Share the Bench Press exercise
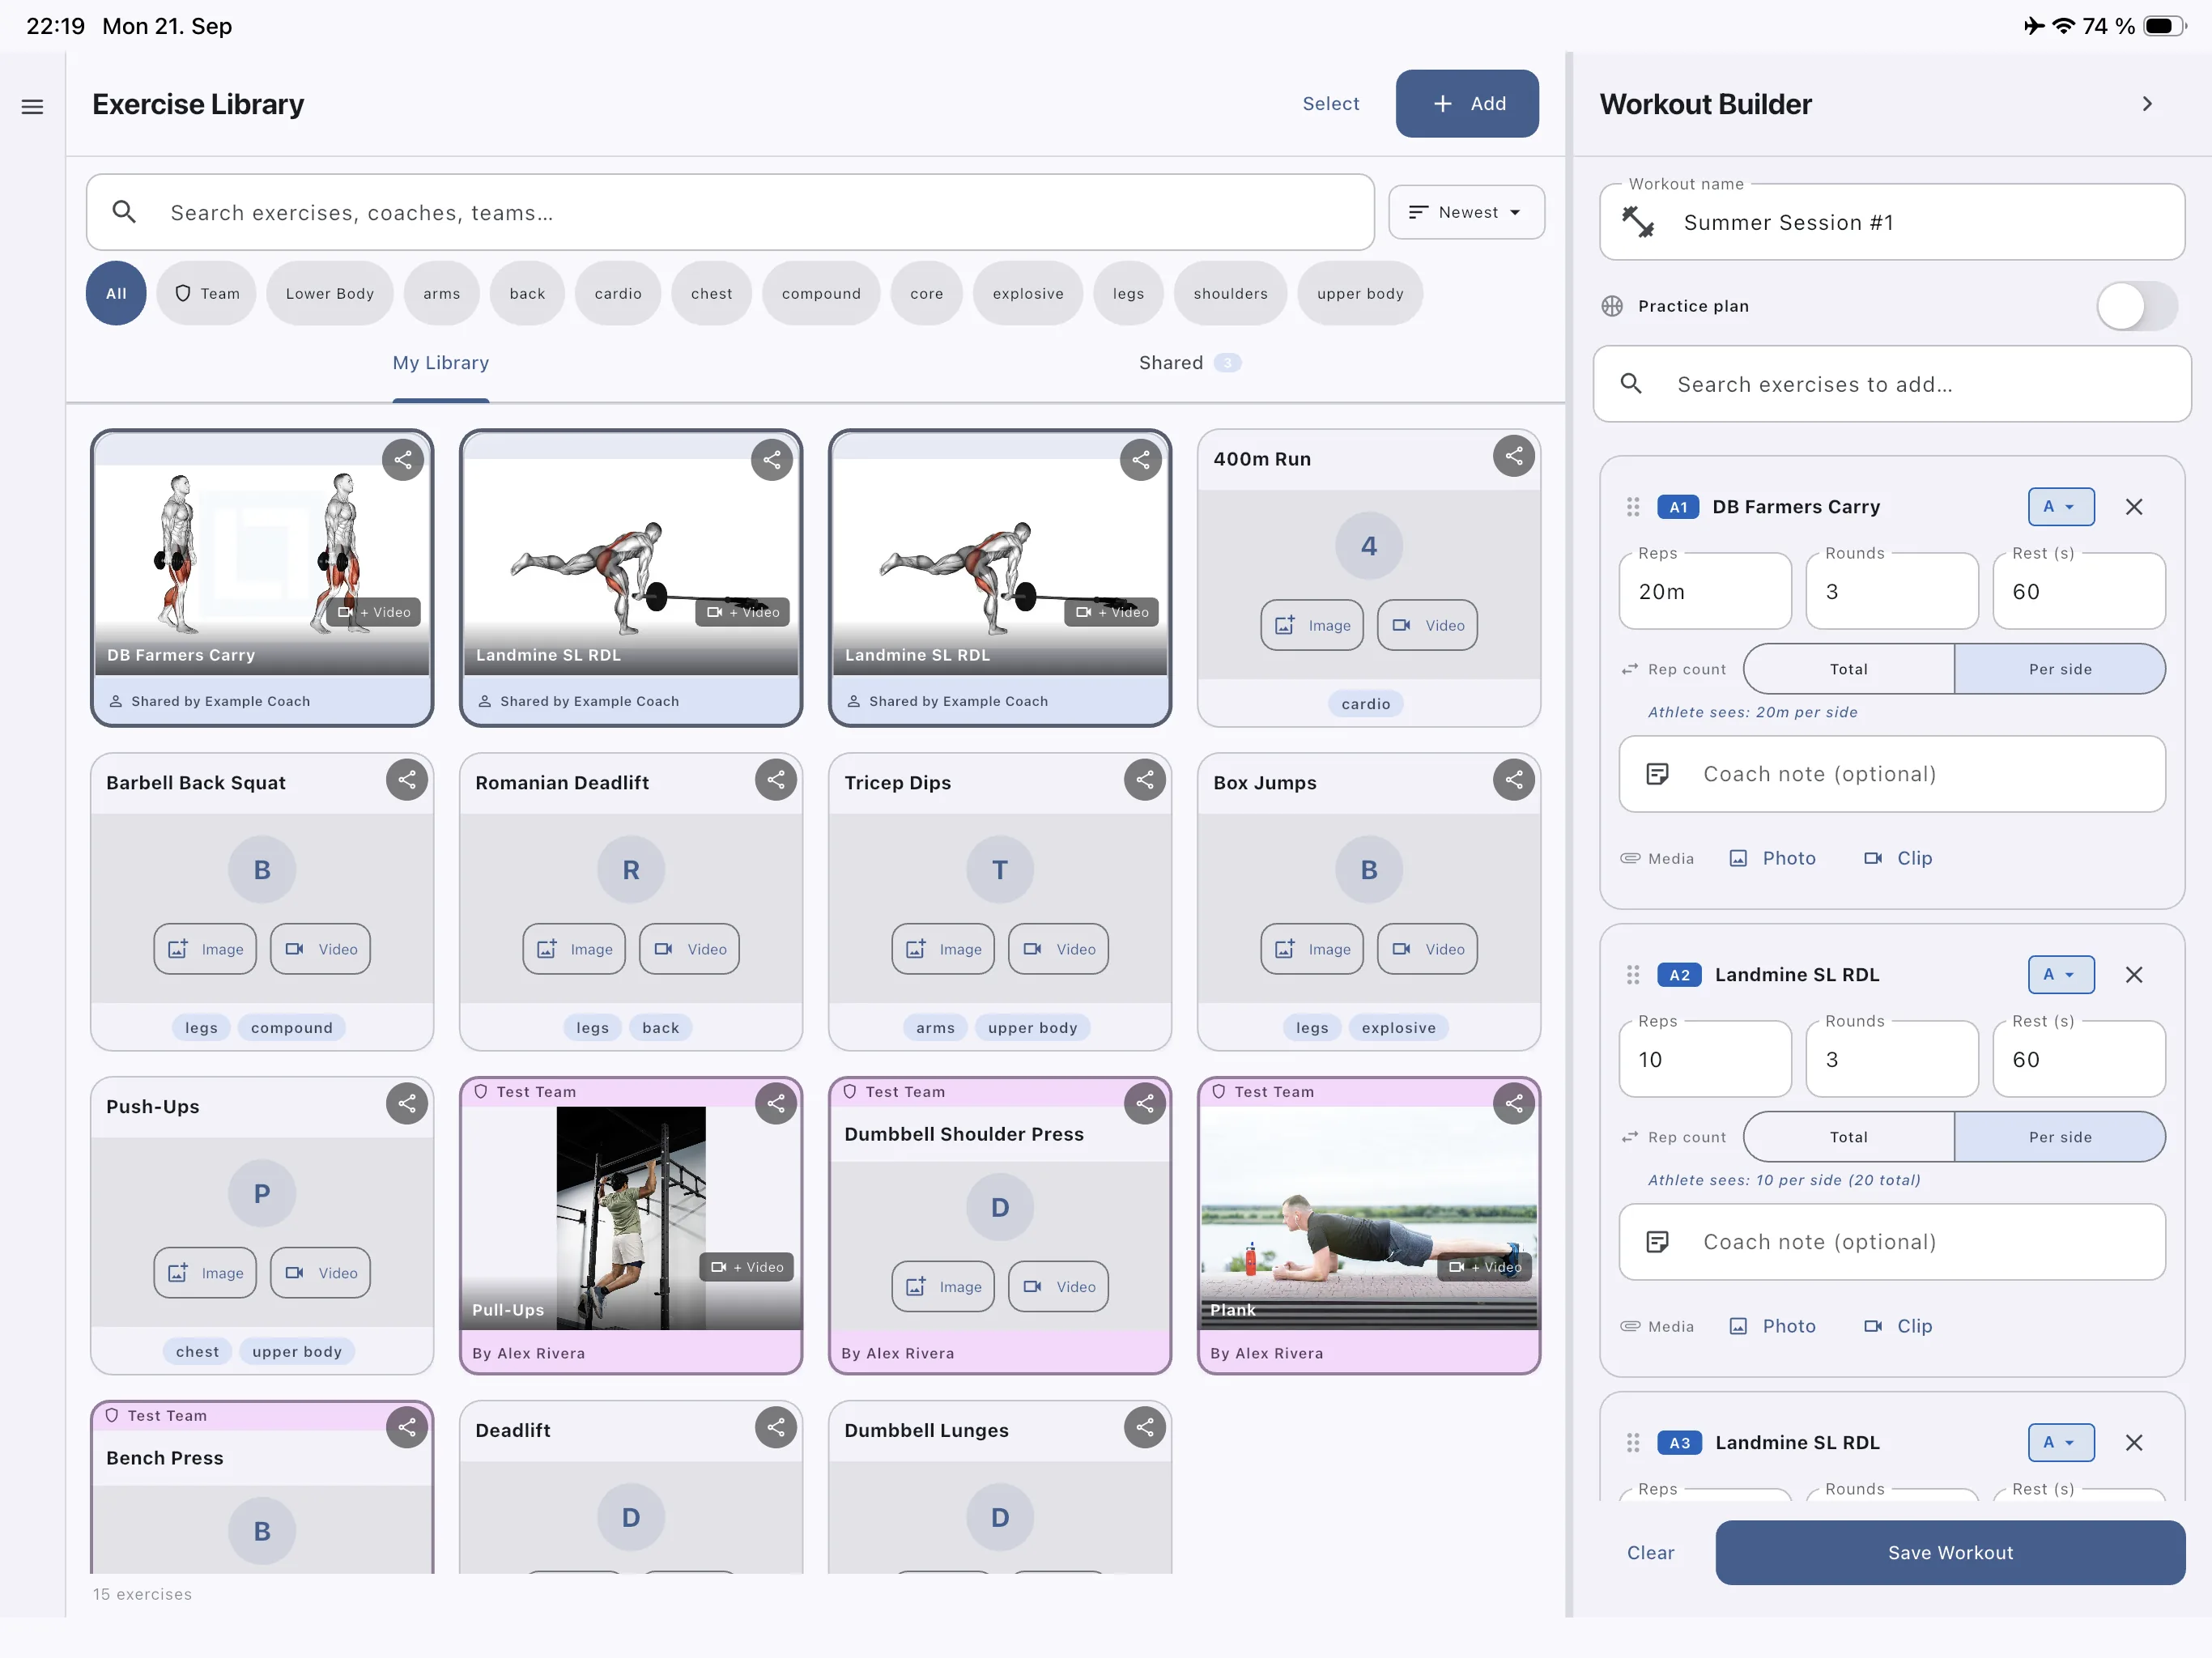The width and height of the screenshot is (2212, 1658). pyautogui.click(x=407, y=1428)
